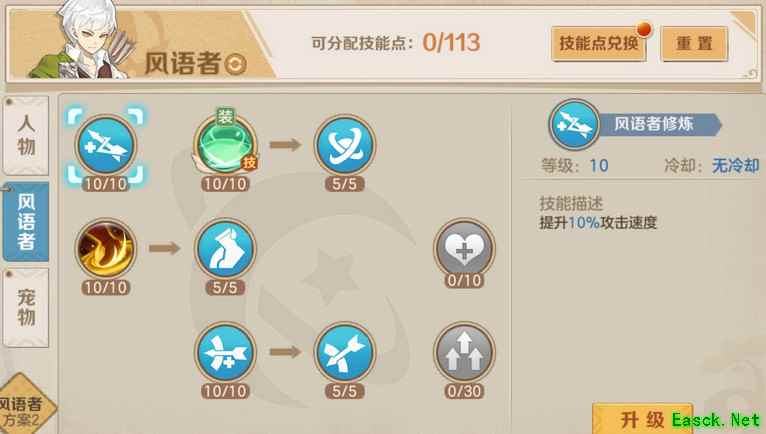Select the arrow plus skill with 10/10
The width and height of the screenshot is (766, 434).
click(x=225, y=352)
